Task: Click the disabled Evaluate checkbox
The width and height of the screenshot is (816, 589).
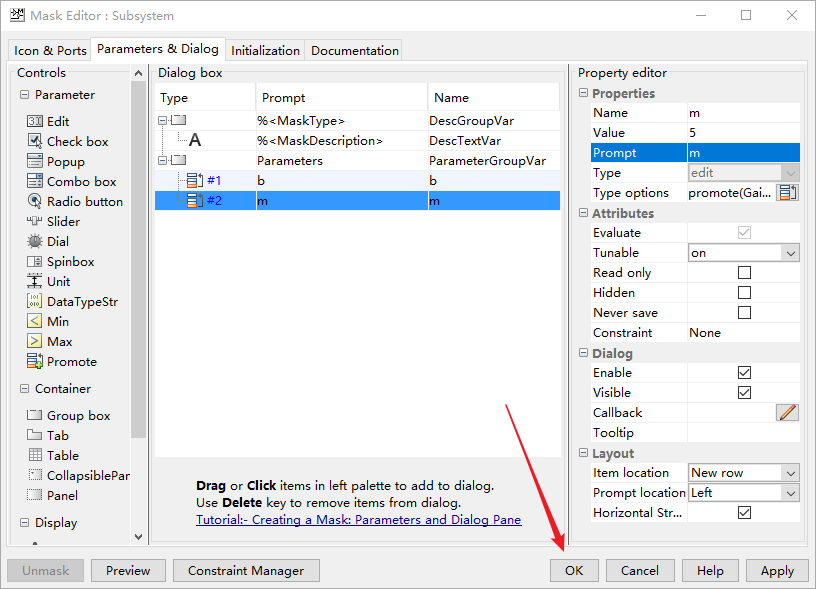Action: coord(744,233)
